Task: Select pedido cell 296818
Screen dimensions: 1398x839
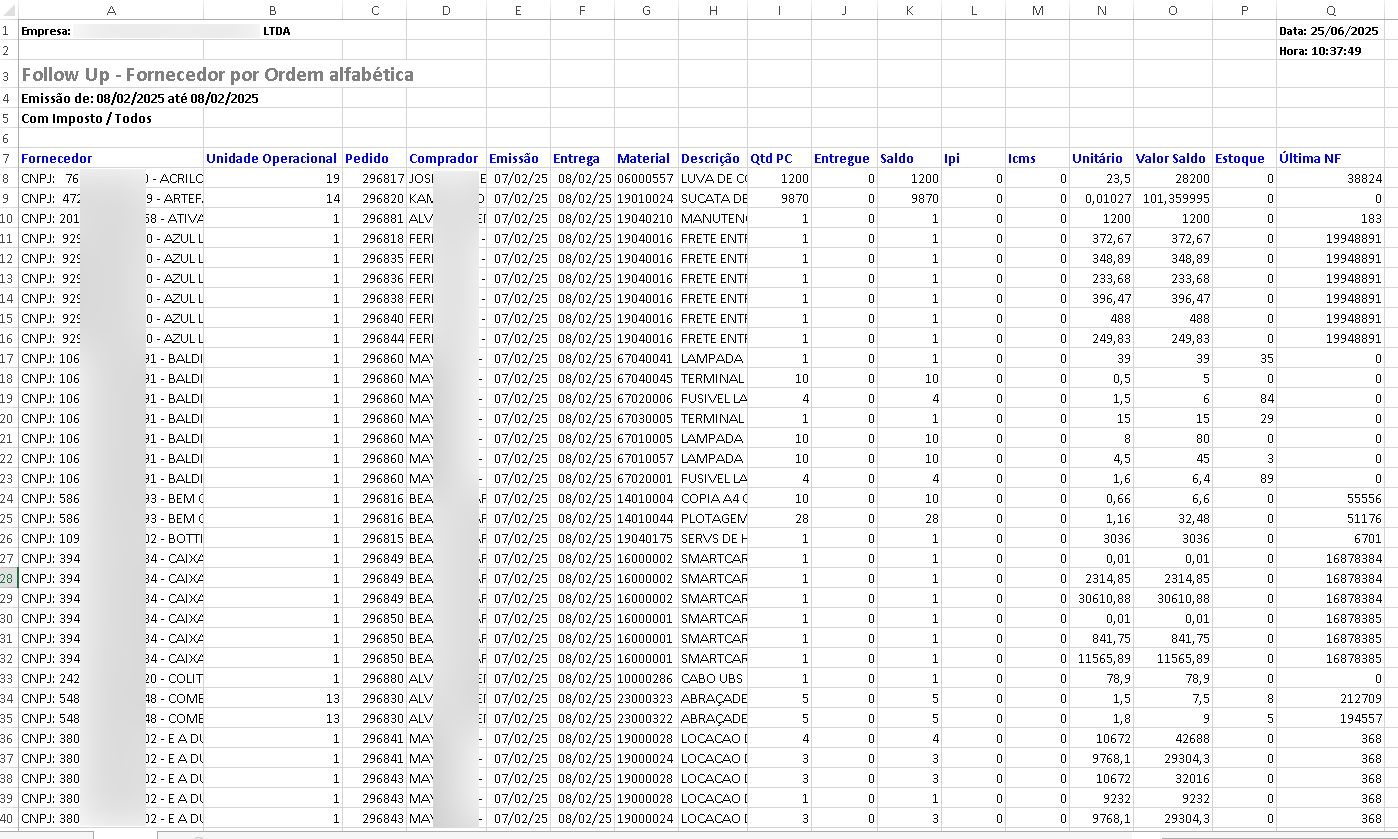Action: pos(374,238)
